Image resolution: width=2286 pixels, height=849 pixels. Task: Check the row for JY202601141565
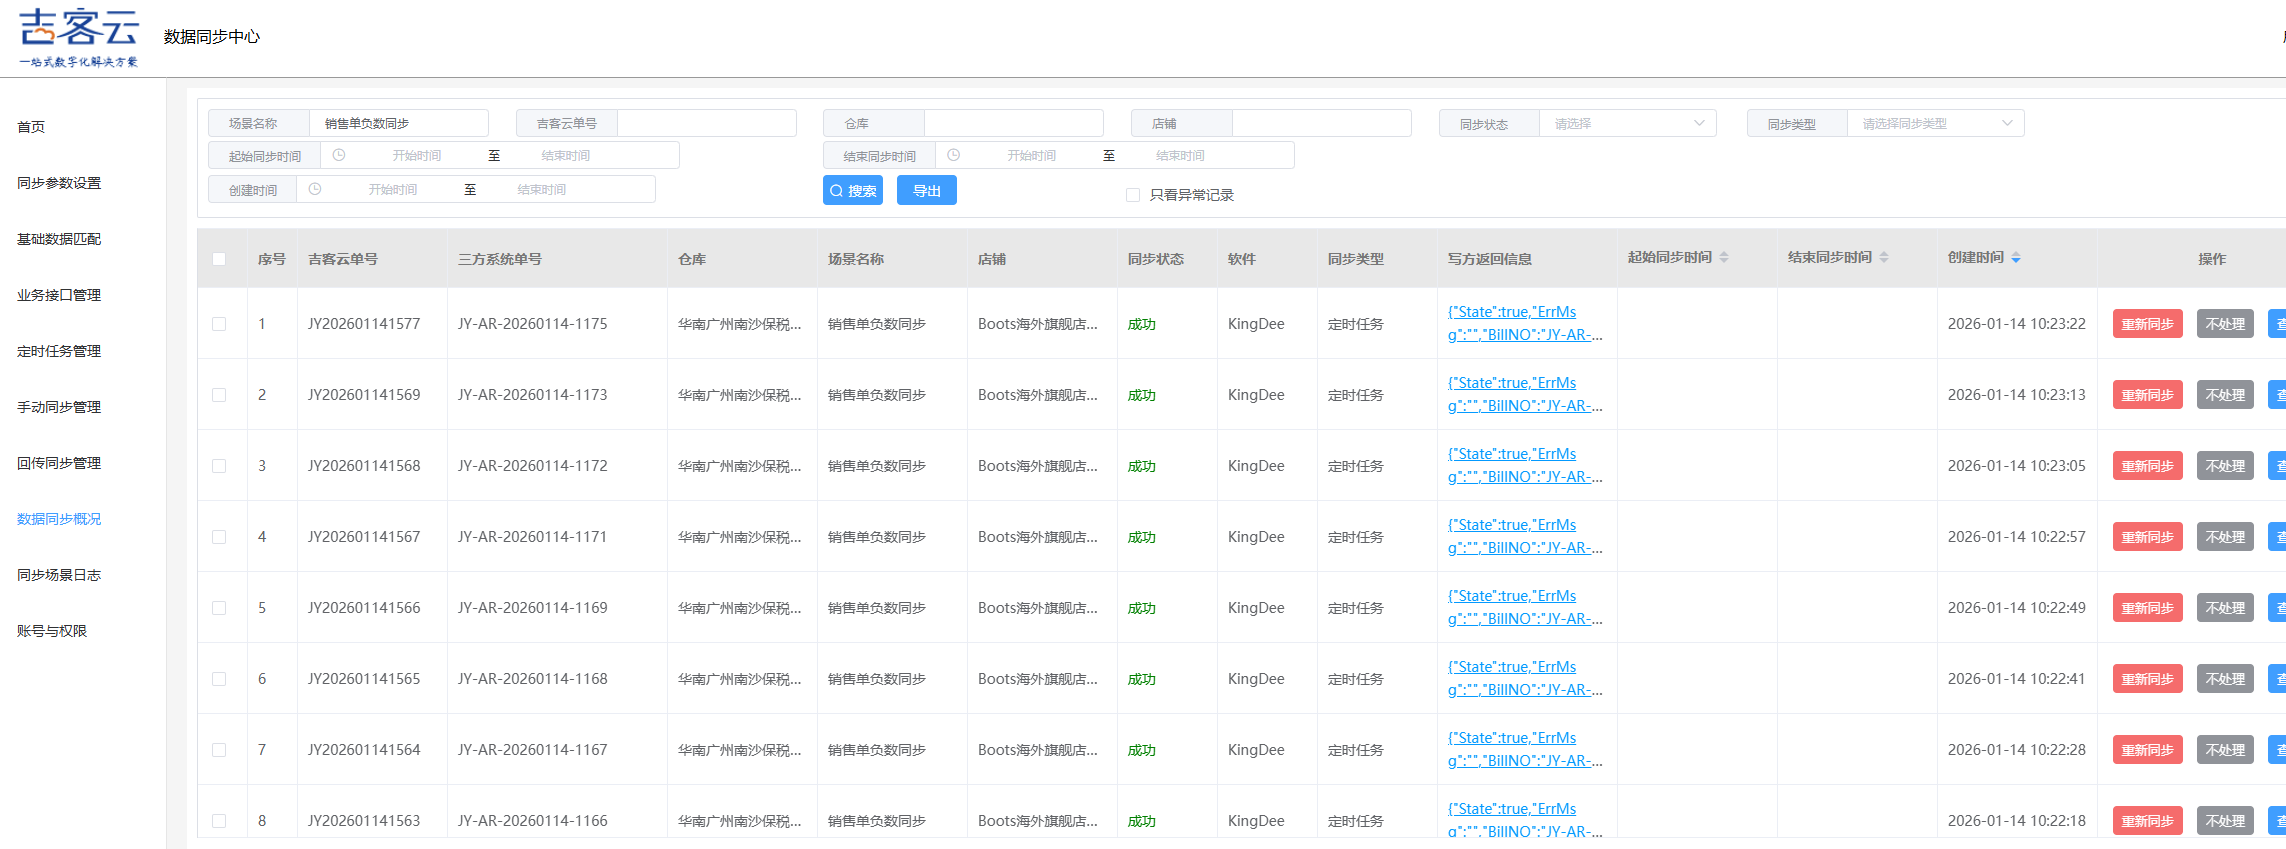click(219, 679)
